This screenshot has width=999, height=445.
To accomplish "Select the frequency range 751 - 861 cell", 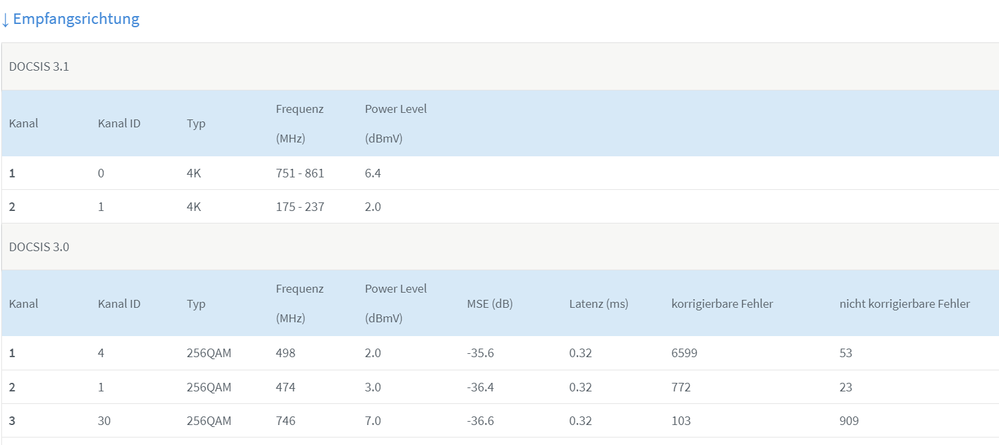I will (300, 173).
